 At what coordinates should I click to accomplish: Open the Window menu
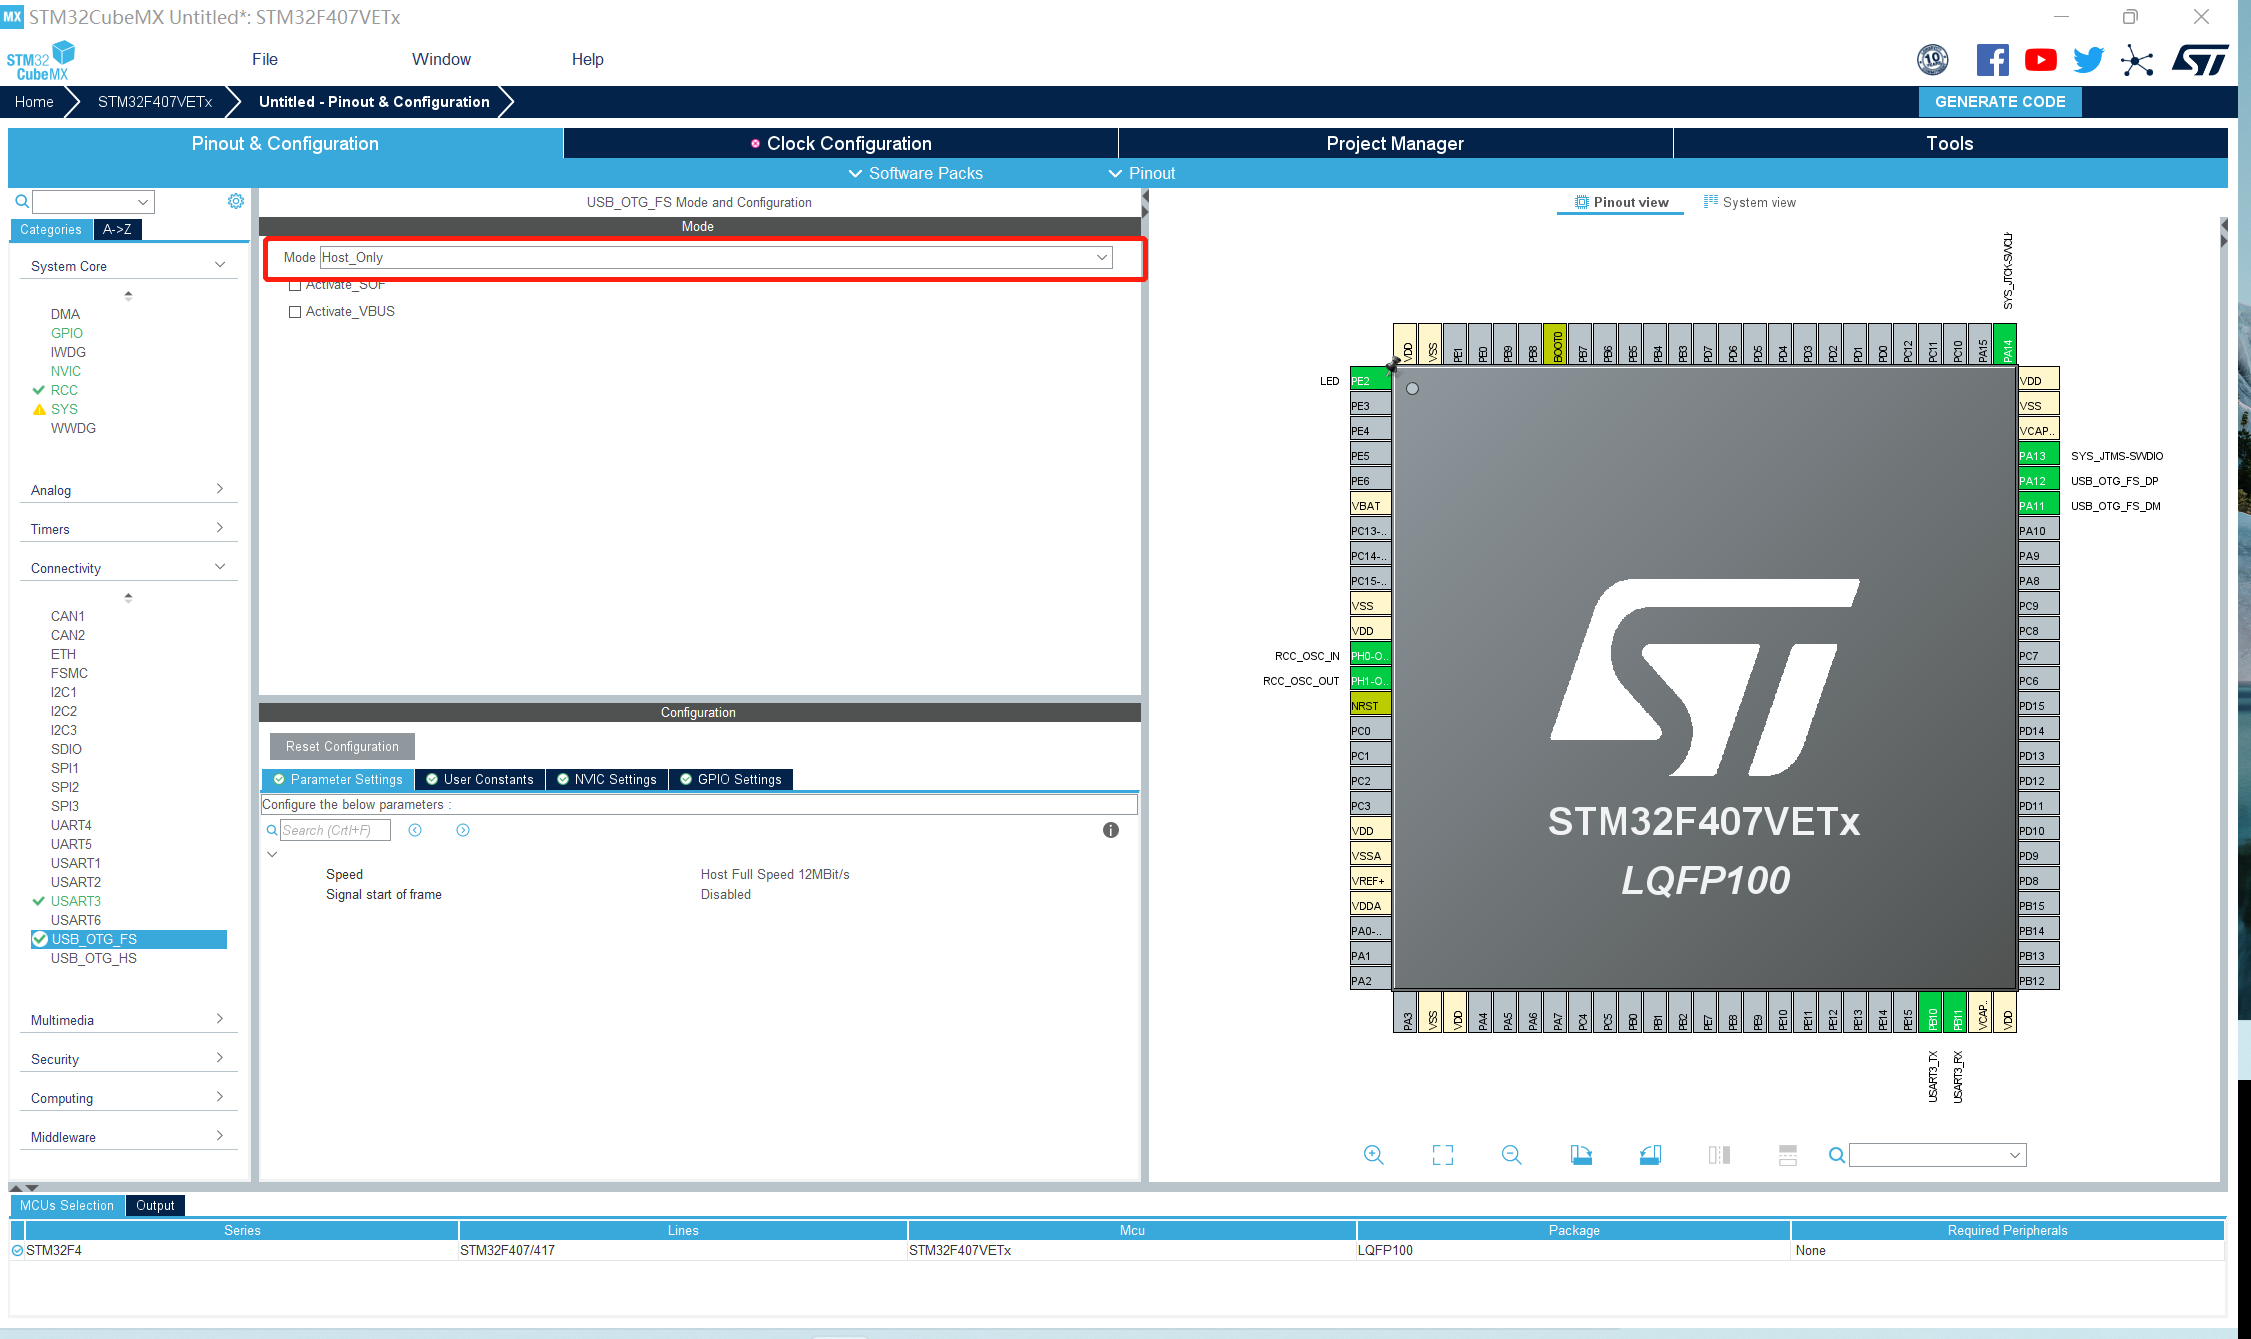pos(441,59)
